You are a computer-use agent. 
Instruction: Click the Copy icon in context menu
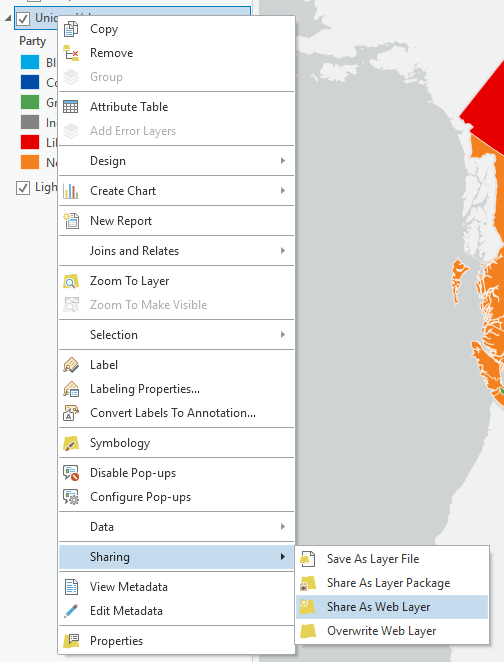click(71, 29)
